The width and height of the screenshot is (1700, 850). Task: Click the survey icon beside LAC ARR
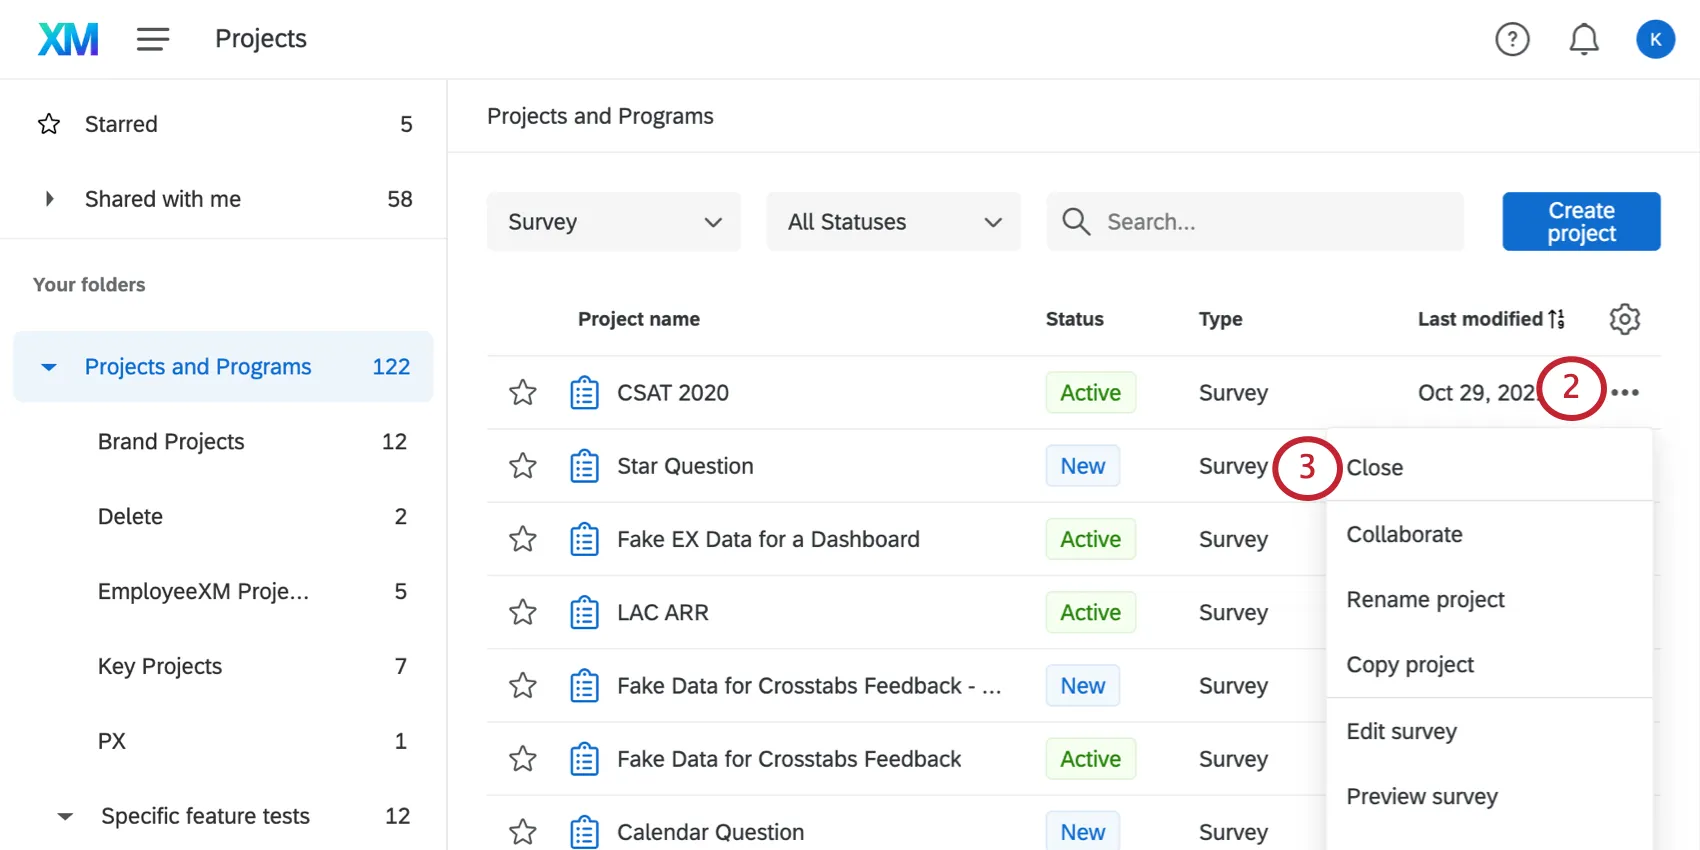584,612
